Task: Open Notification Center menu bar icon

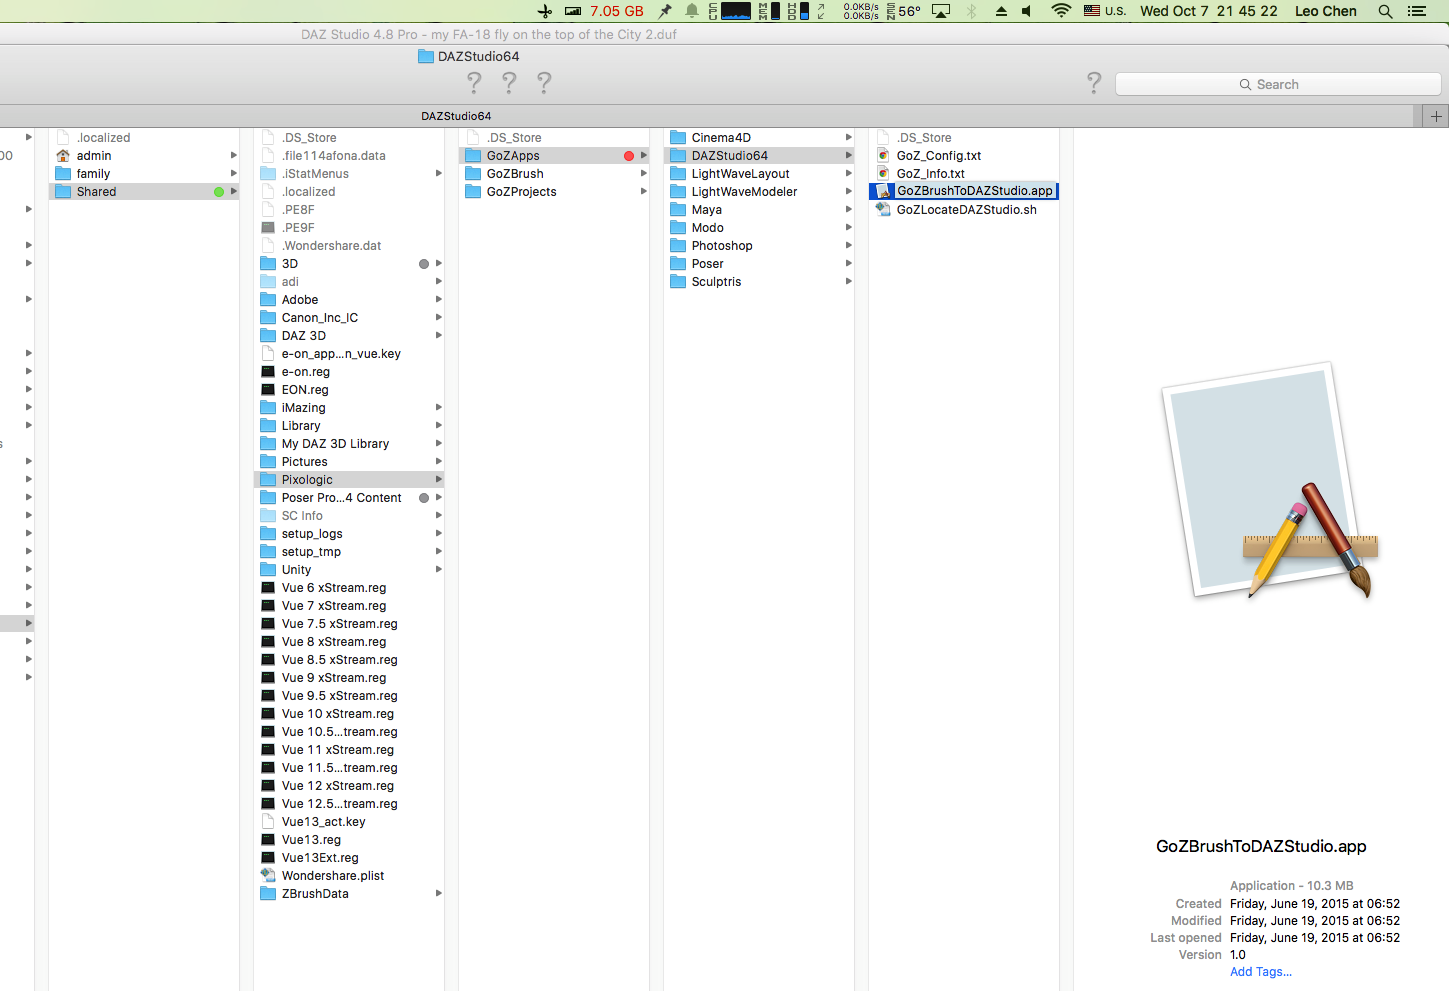Action: click(x=1417, y=11)
